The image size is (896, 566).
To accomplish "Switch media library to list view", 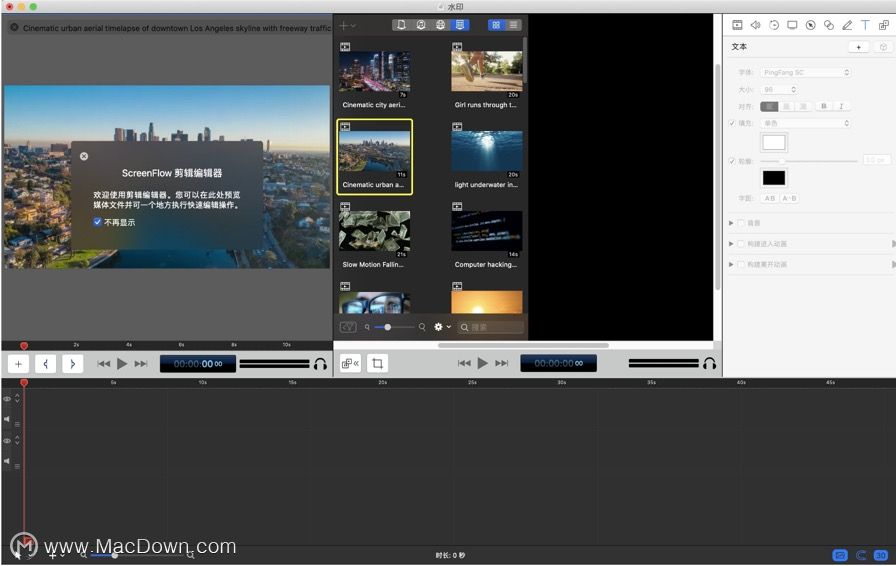I will click(513, 25).
